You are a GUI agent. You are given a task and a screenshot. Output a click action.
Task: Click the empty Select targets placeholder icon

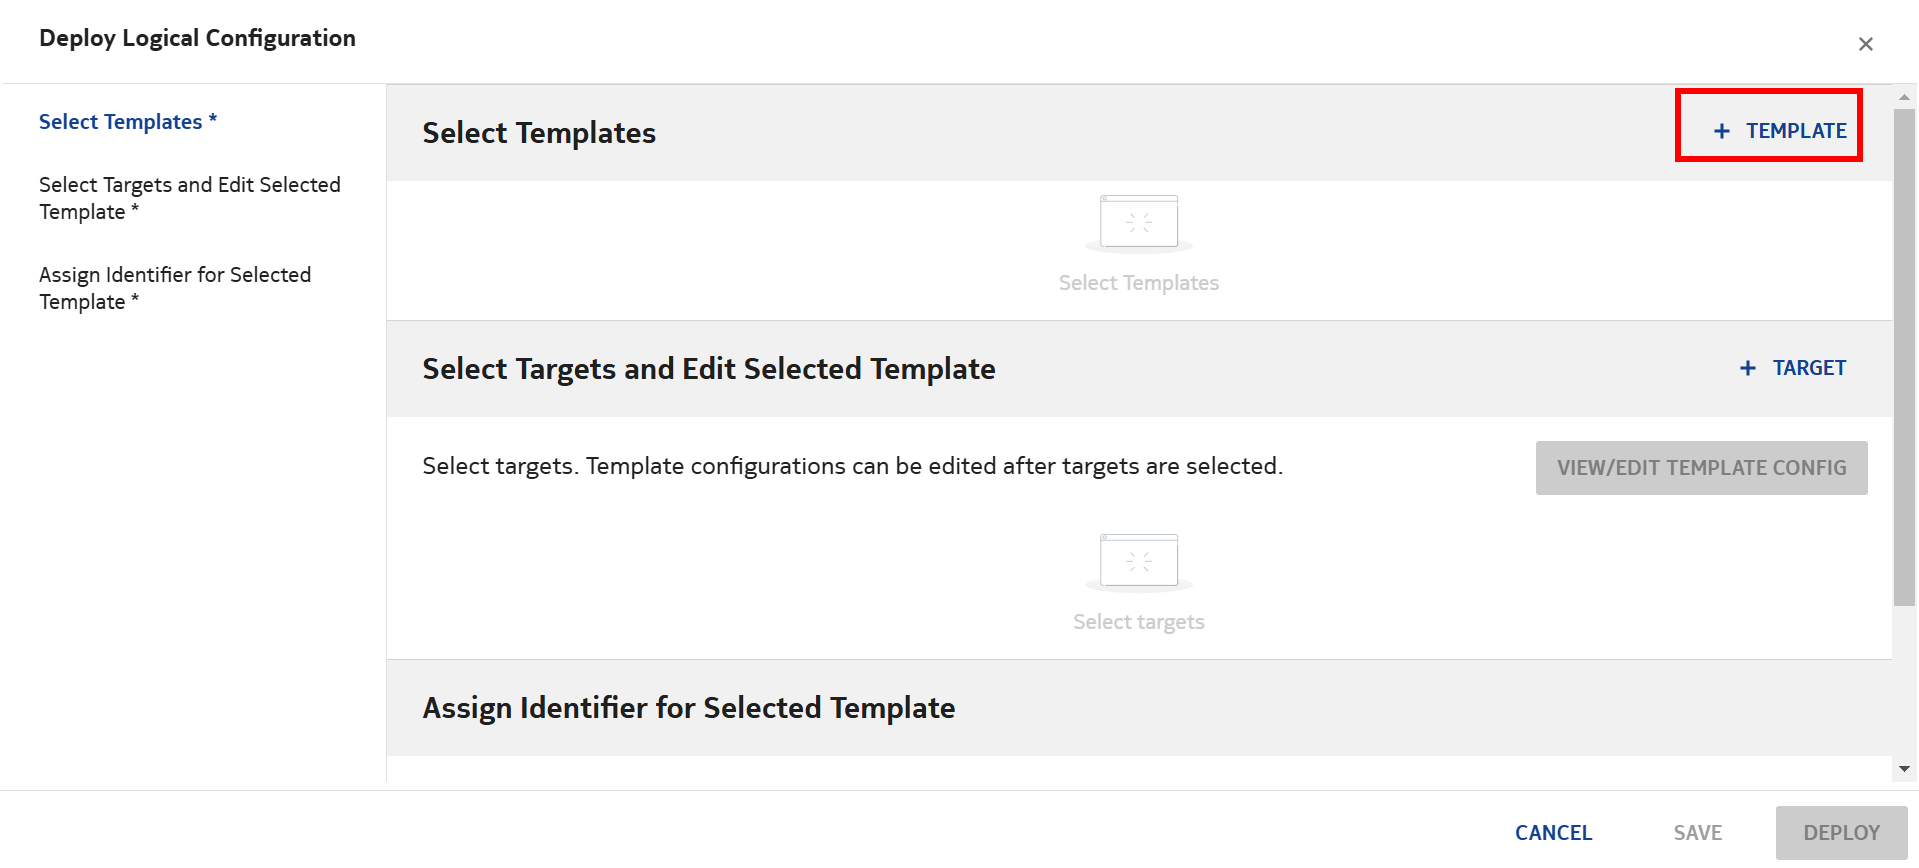[1138, 561]
